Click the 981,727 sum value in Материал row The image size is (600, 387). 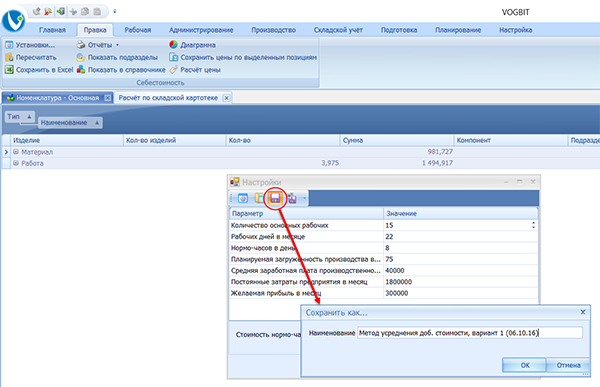pos(440,152)
